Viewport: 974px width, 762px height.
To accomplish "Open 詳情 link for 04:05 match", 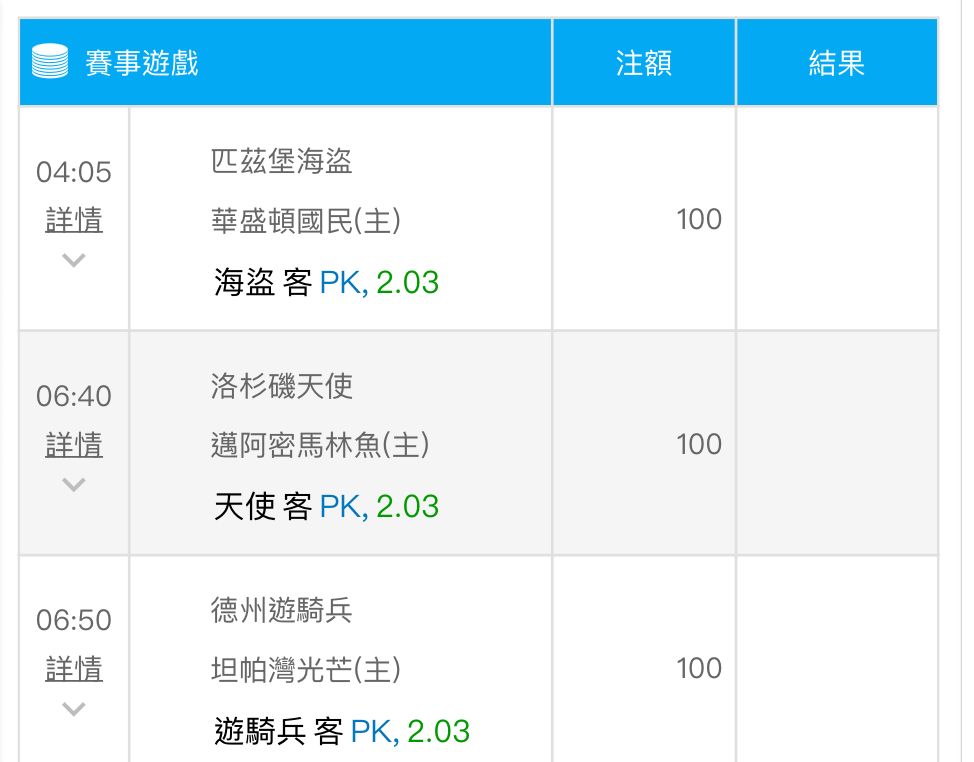I will click(74, 220).
